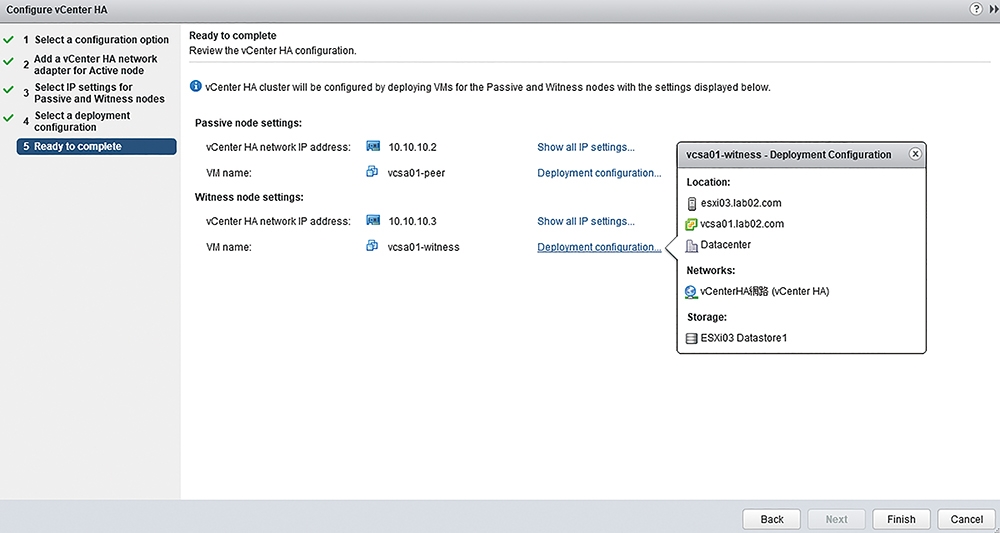Show all IP settings for Witness node

click(586, 221)
